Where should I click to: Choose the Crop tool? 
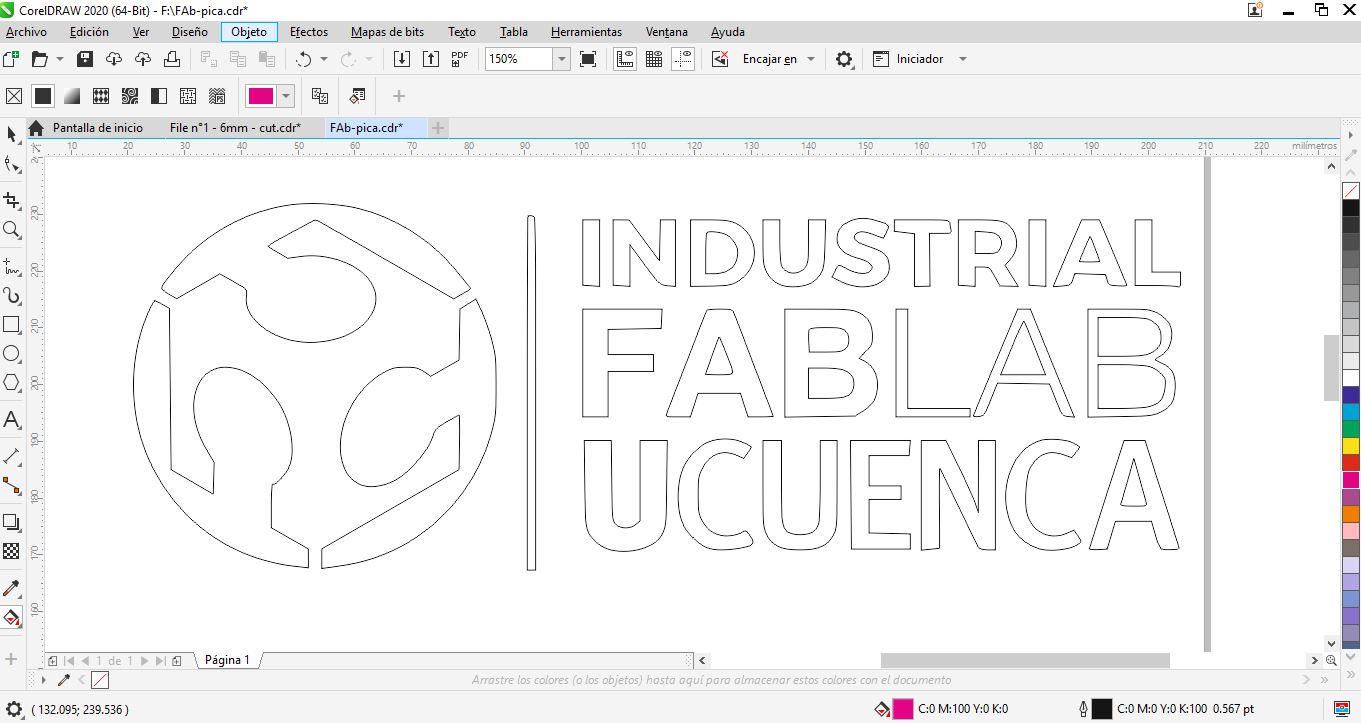pyautogui.click(x=12, y=200)
